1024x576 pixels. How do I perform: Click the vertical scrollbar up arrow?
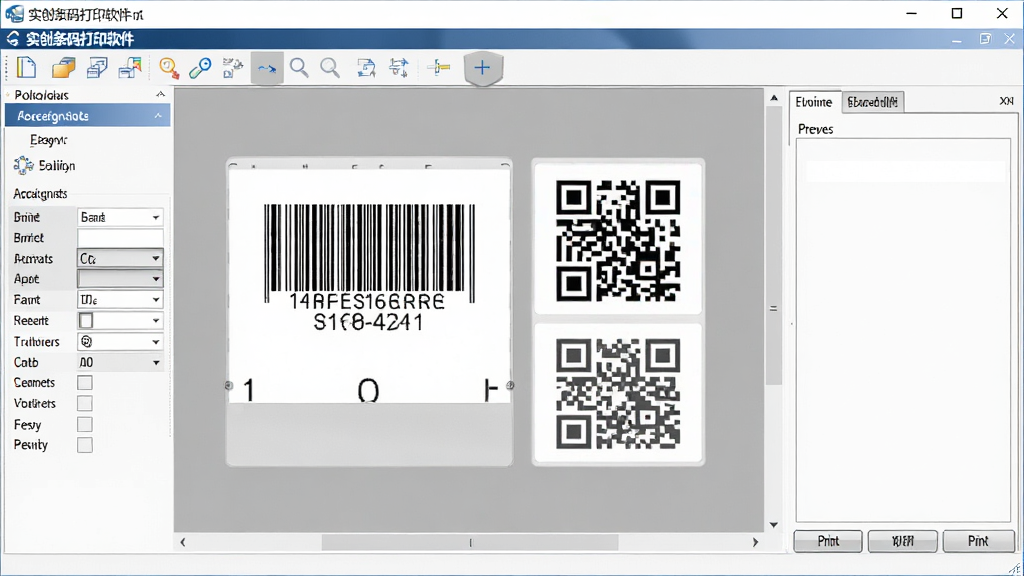tap(774, 98)
